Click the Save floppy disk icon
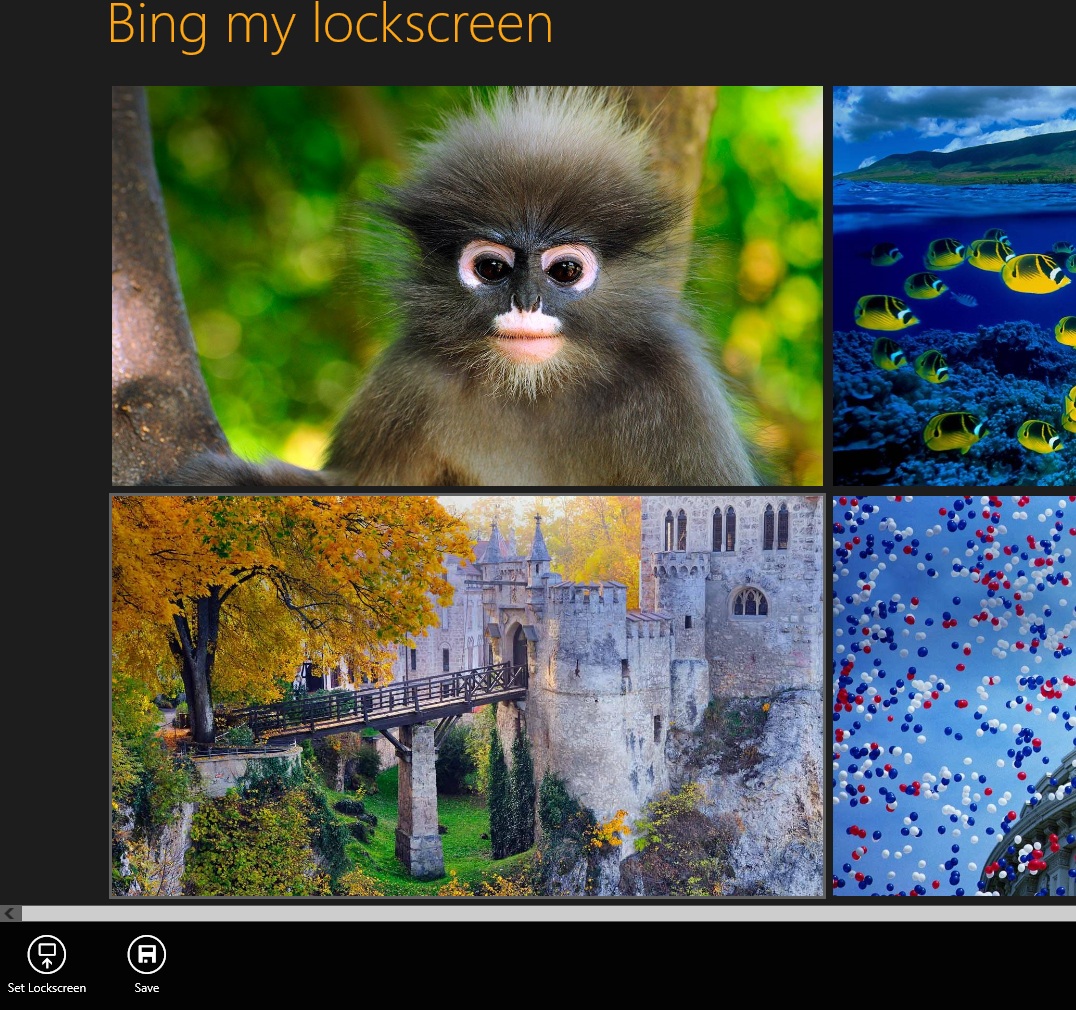 point(147,954)
